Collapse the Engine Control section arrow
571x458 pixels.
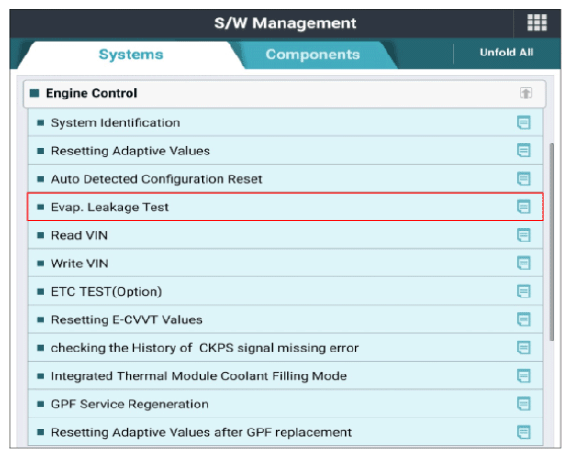(525, 93)
